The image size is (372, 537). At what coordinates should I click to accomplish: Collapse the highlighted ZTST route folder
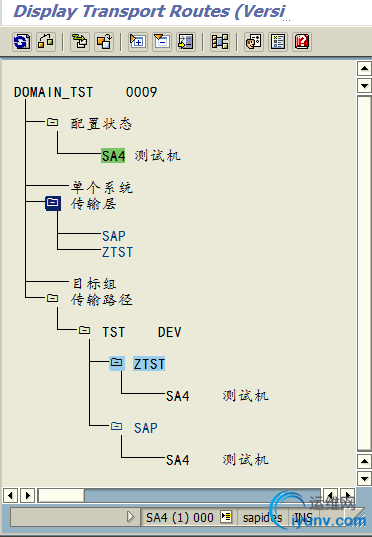[116, 363]
